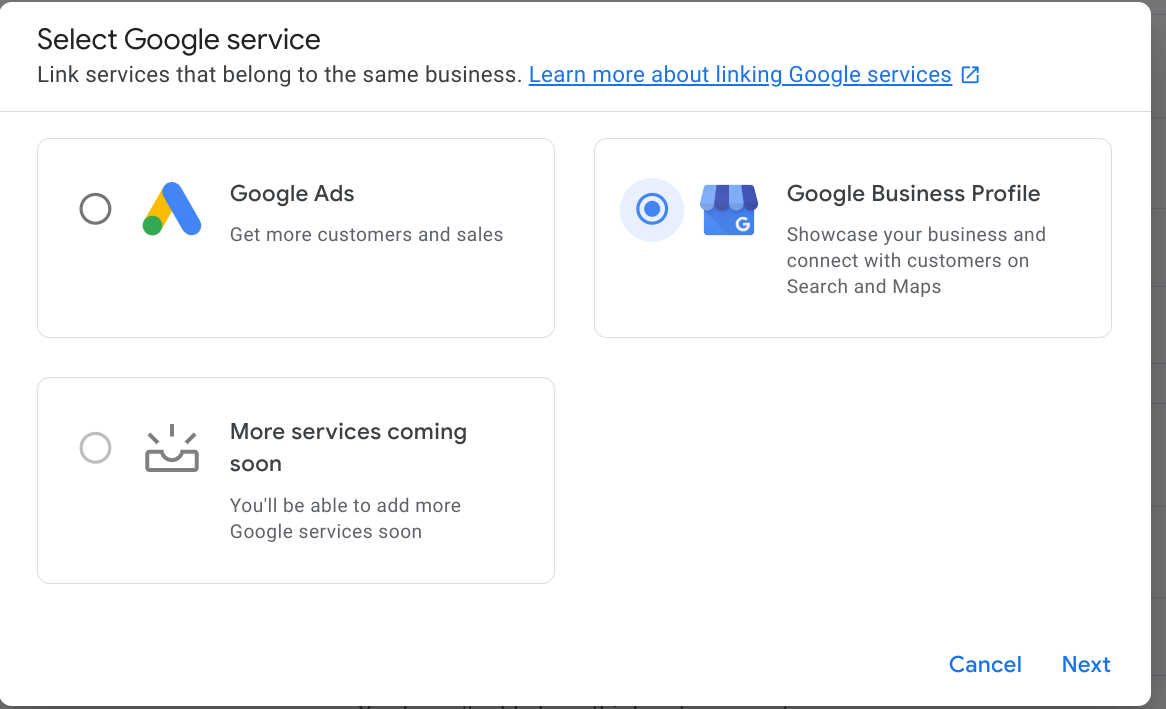Click the selected Google Business Profile radio button

coord(652,209)
